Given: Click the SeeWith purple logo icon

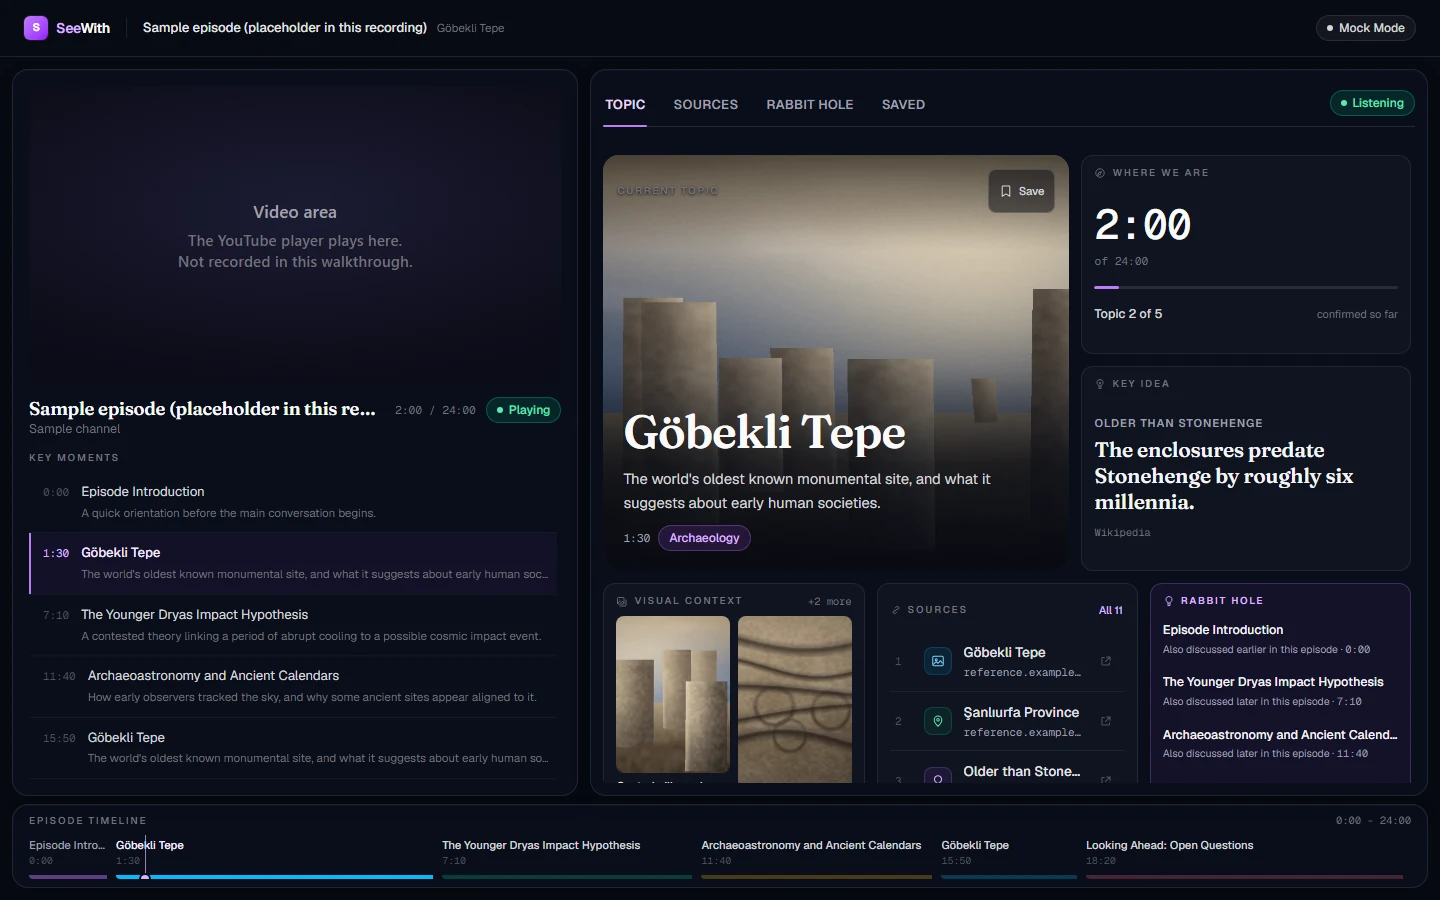Looking at the screenshot, I should click(36, 28).
